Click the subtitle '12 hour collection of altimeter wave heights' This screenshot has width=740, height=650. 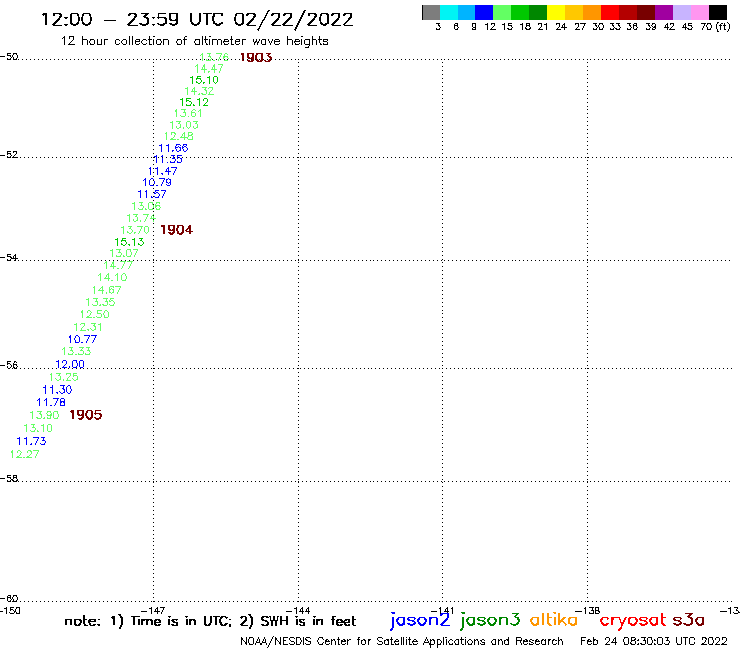[x=194, y=41]
